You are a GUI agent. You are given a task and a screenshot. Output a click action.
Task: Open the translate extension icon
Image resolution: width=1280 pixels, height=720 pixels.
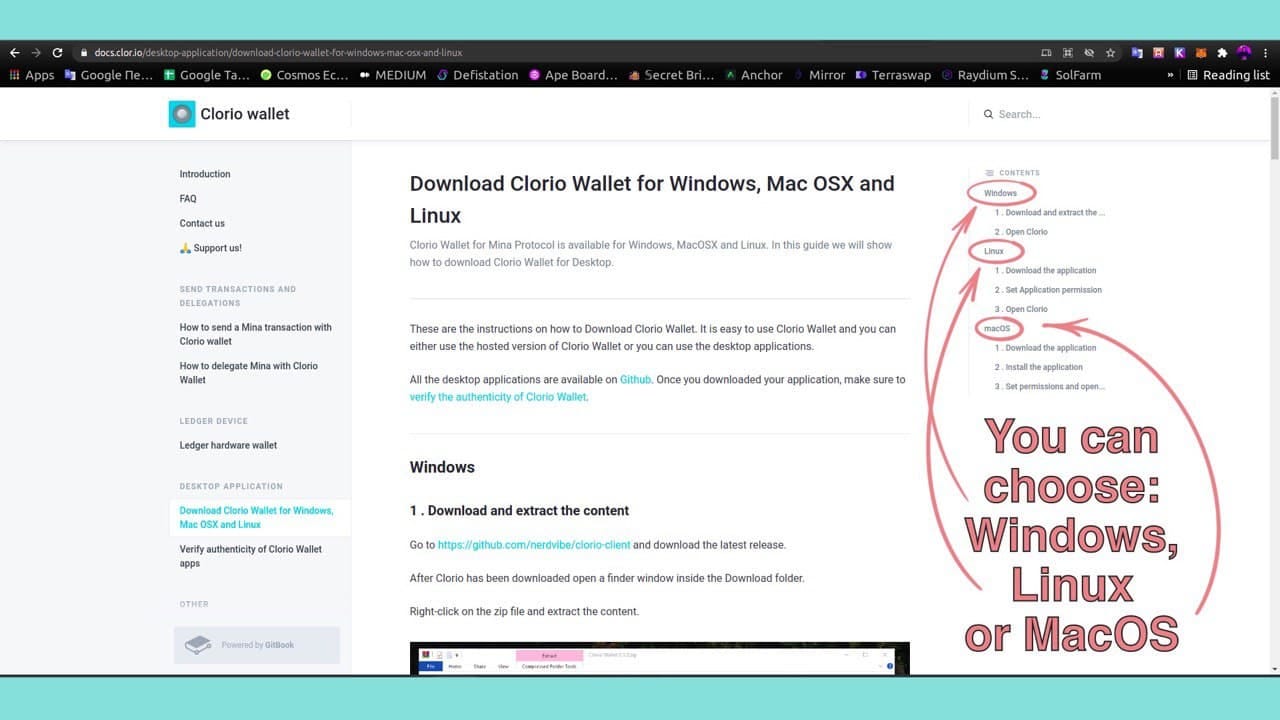point(1137,53)
